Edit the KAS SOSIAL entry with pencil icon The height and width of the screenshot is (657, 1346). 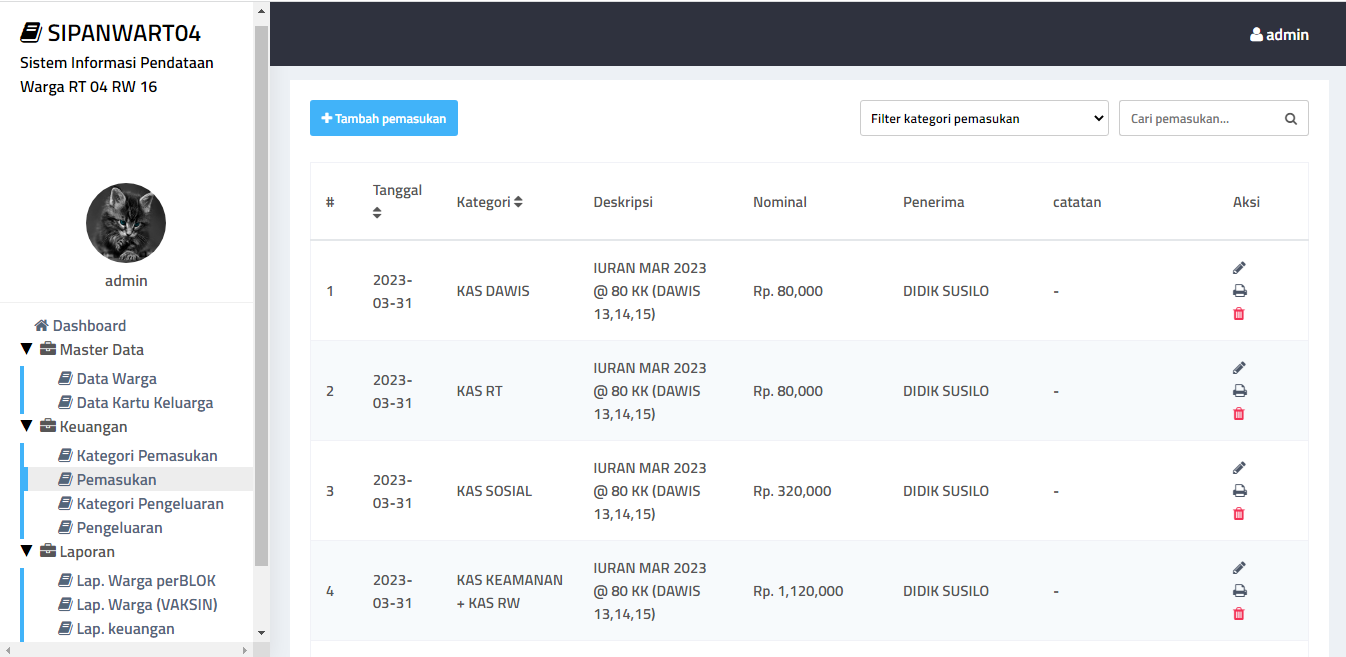1239,468
